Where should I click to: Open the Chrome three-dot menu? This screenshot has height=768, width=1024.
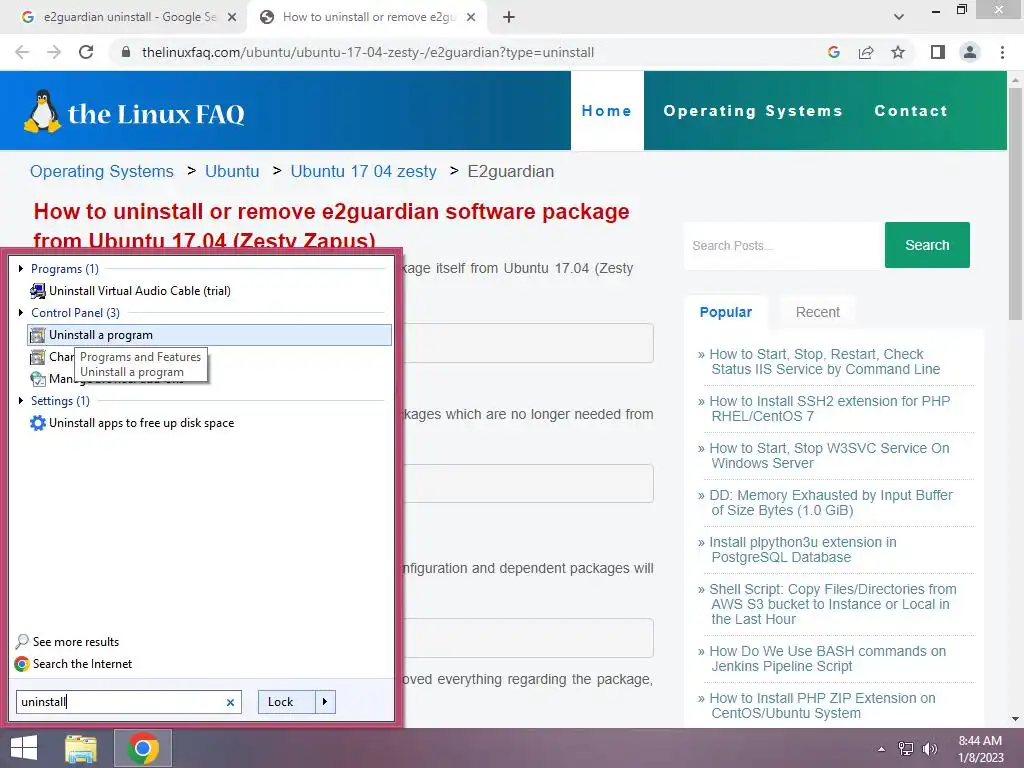pos(1002,52)
